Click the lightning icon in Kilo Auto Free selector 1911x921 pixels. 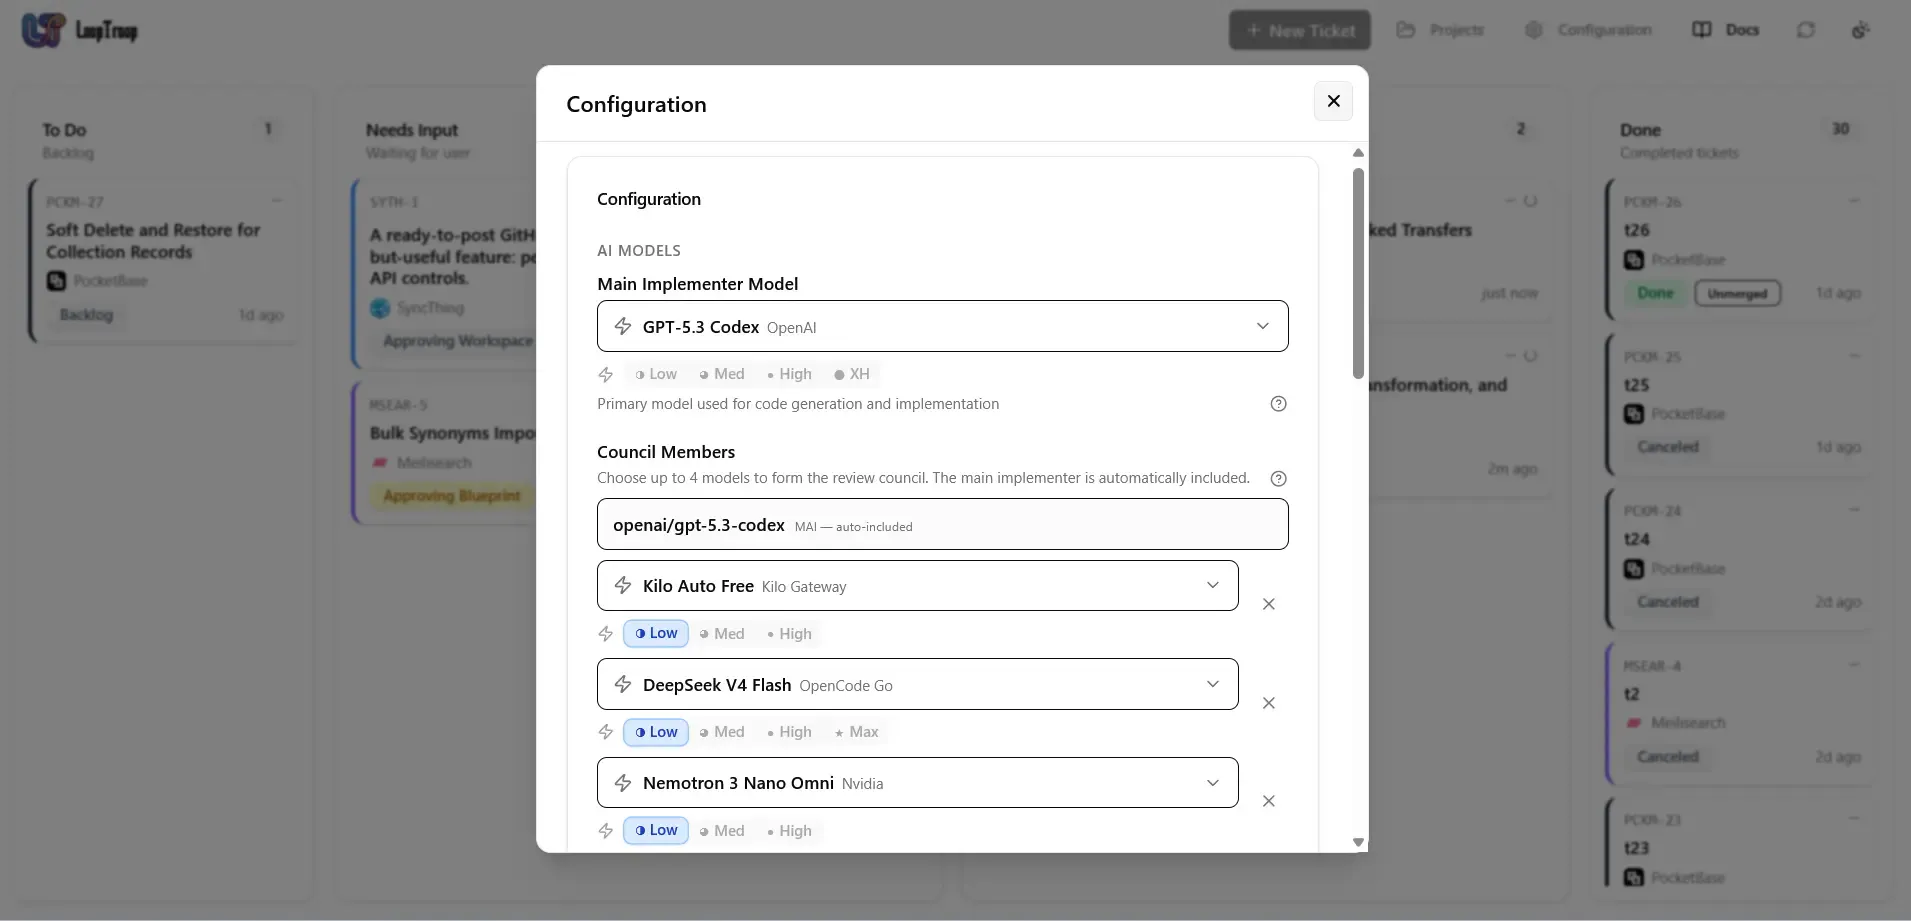click(x=622, y=585)
